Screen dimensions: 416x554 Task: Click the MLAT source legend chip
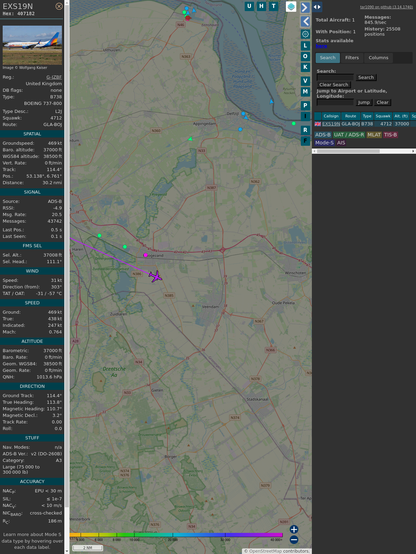pos(374,135)
